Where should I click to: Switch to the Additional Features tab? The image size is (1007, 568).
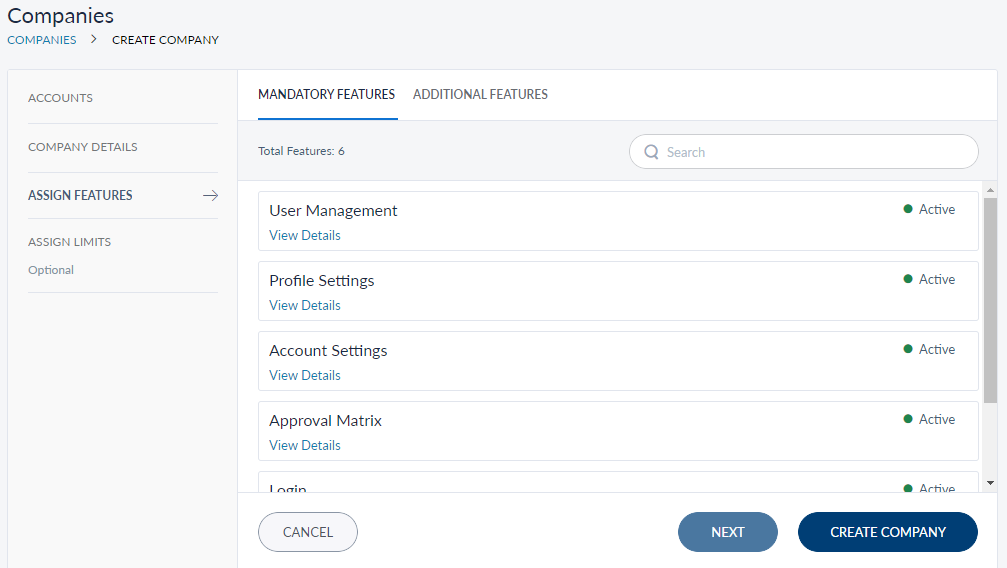480,94
